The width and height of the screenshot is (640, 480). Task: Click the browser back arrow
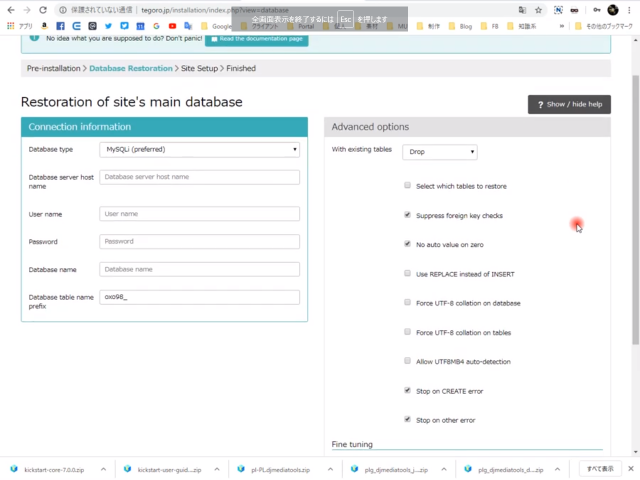[9, 9]
